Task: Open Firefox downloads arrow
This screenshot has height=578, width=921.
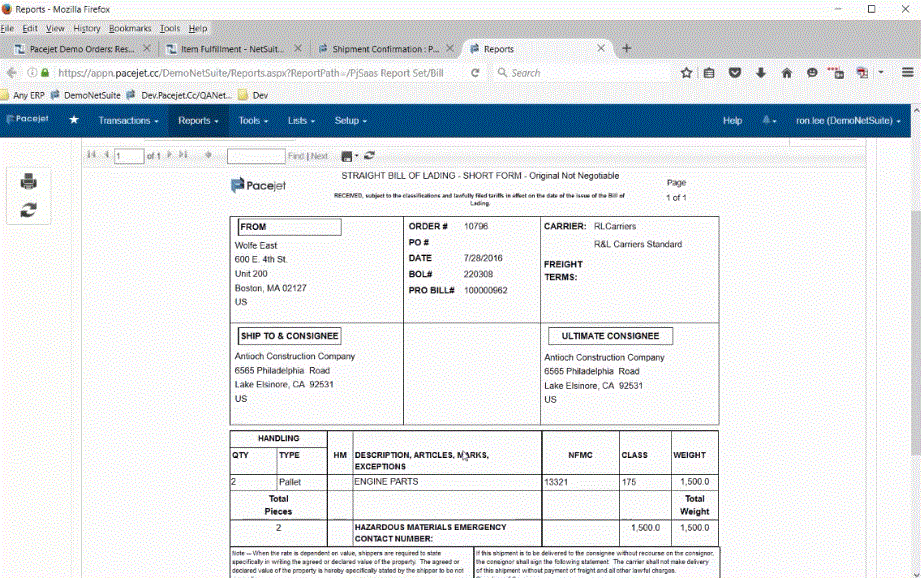Action: [761, 73]
